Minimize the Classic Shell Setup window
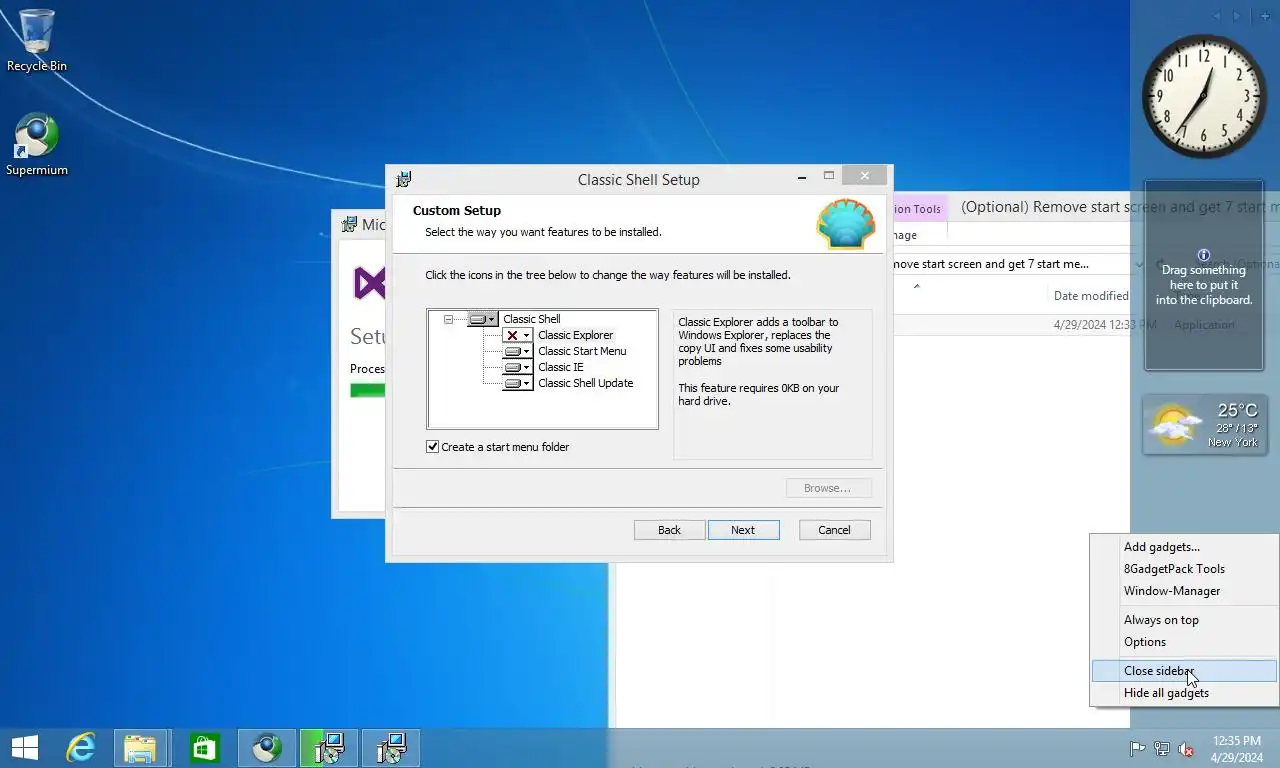 point(802,177)
